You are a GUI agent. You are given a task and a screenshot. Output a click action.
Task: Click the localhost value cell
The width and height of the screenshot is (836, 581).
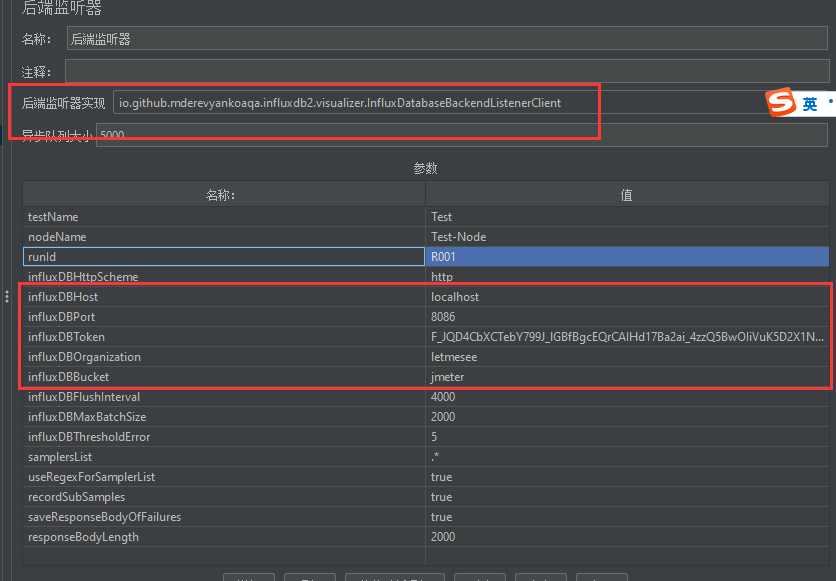628,296
